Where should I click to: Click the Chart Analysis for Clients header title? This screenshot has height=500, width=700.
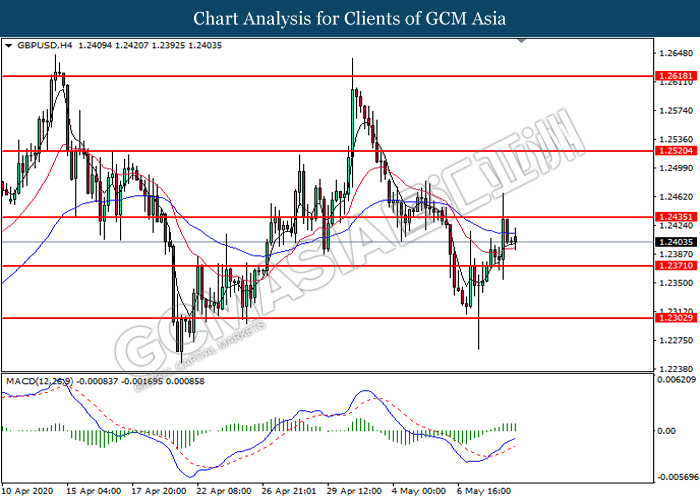tap(350, 19)
